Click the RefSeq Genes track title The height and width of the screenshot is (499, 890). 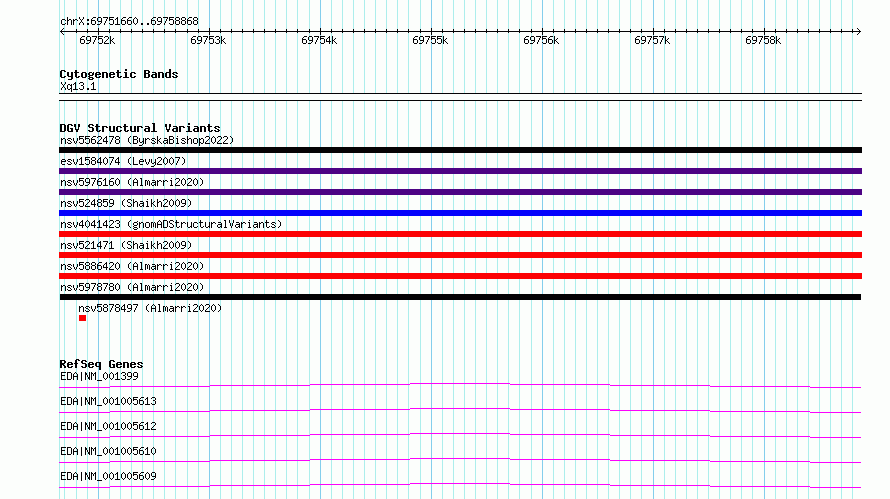pyautogui.click(x=101, y=364)
